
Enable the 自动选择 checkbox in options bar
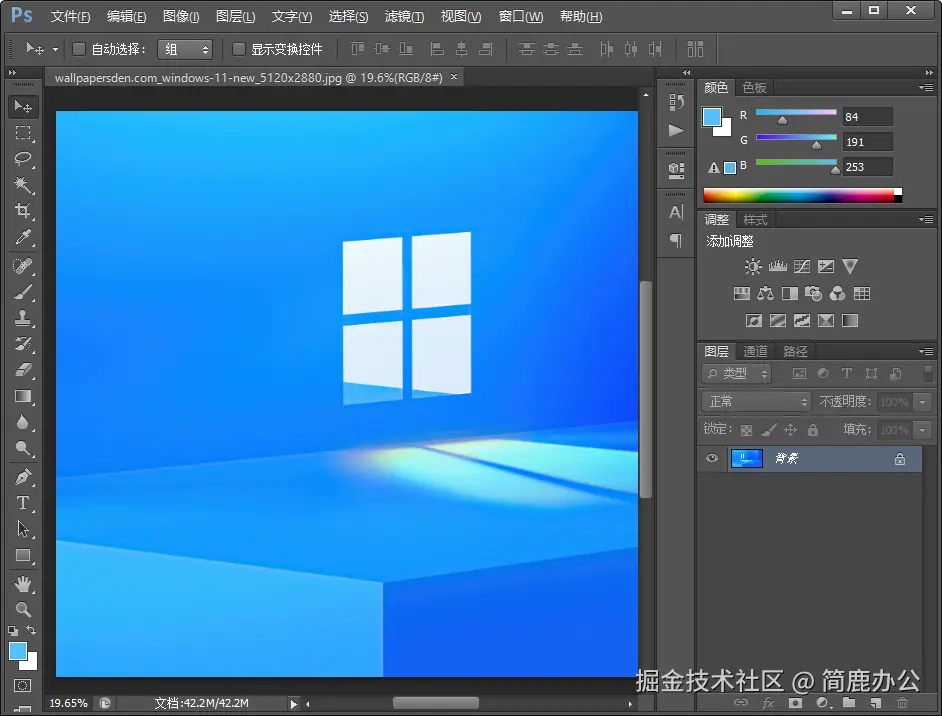[x=79, y=48]
